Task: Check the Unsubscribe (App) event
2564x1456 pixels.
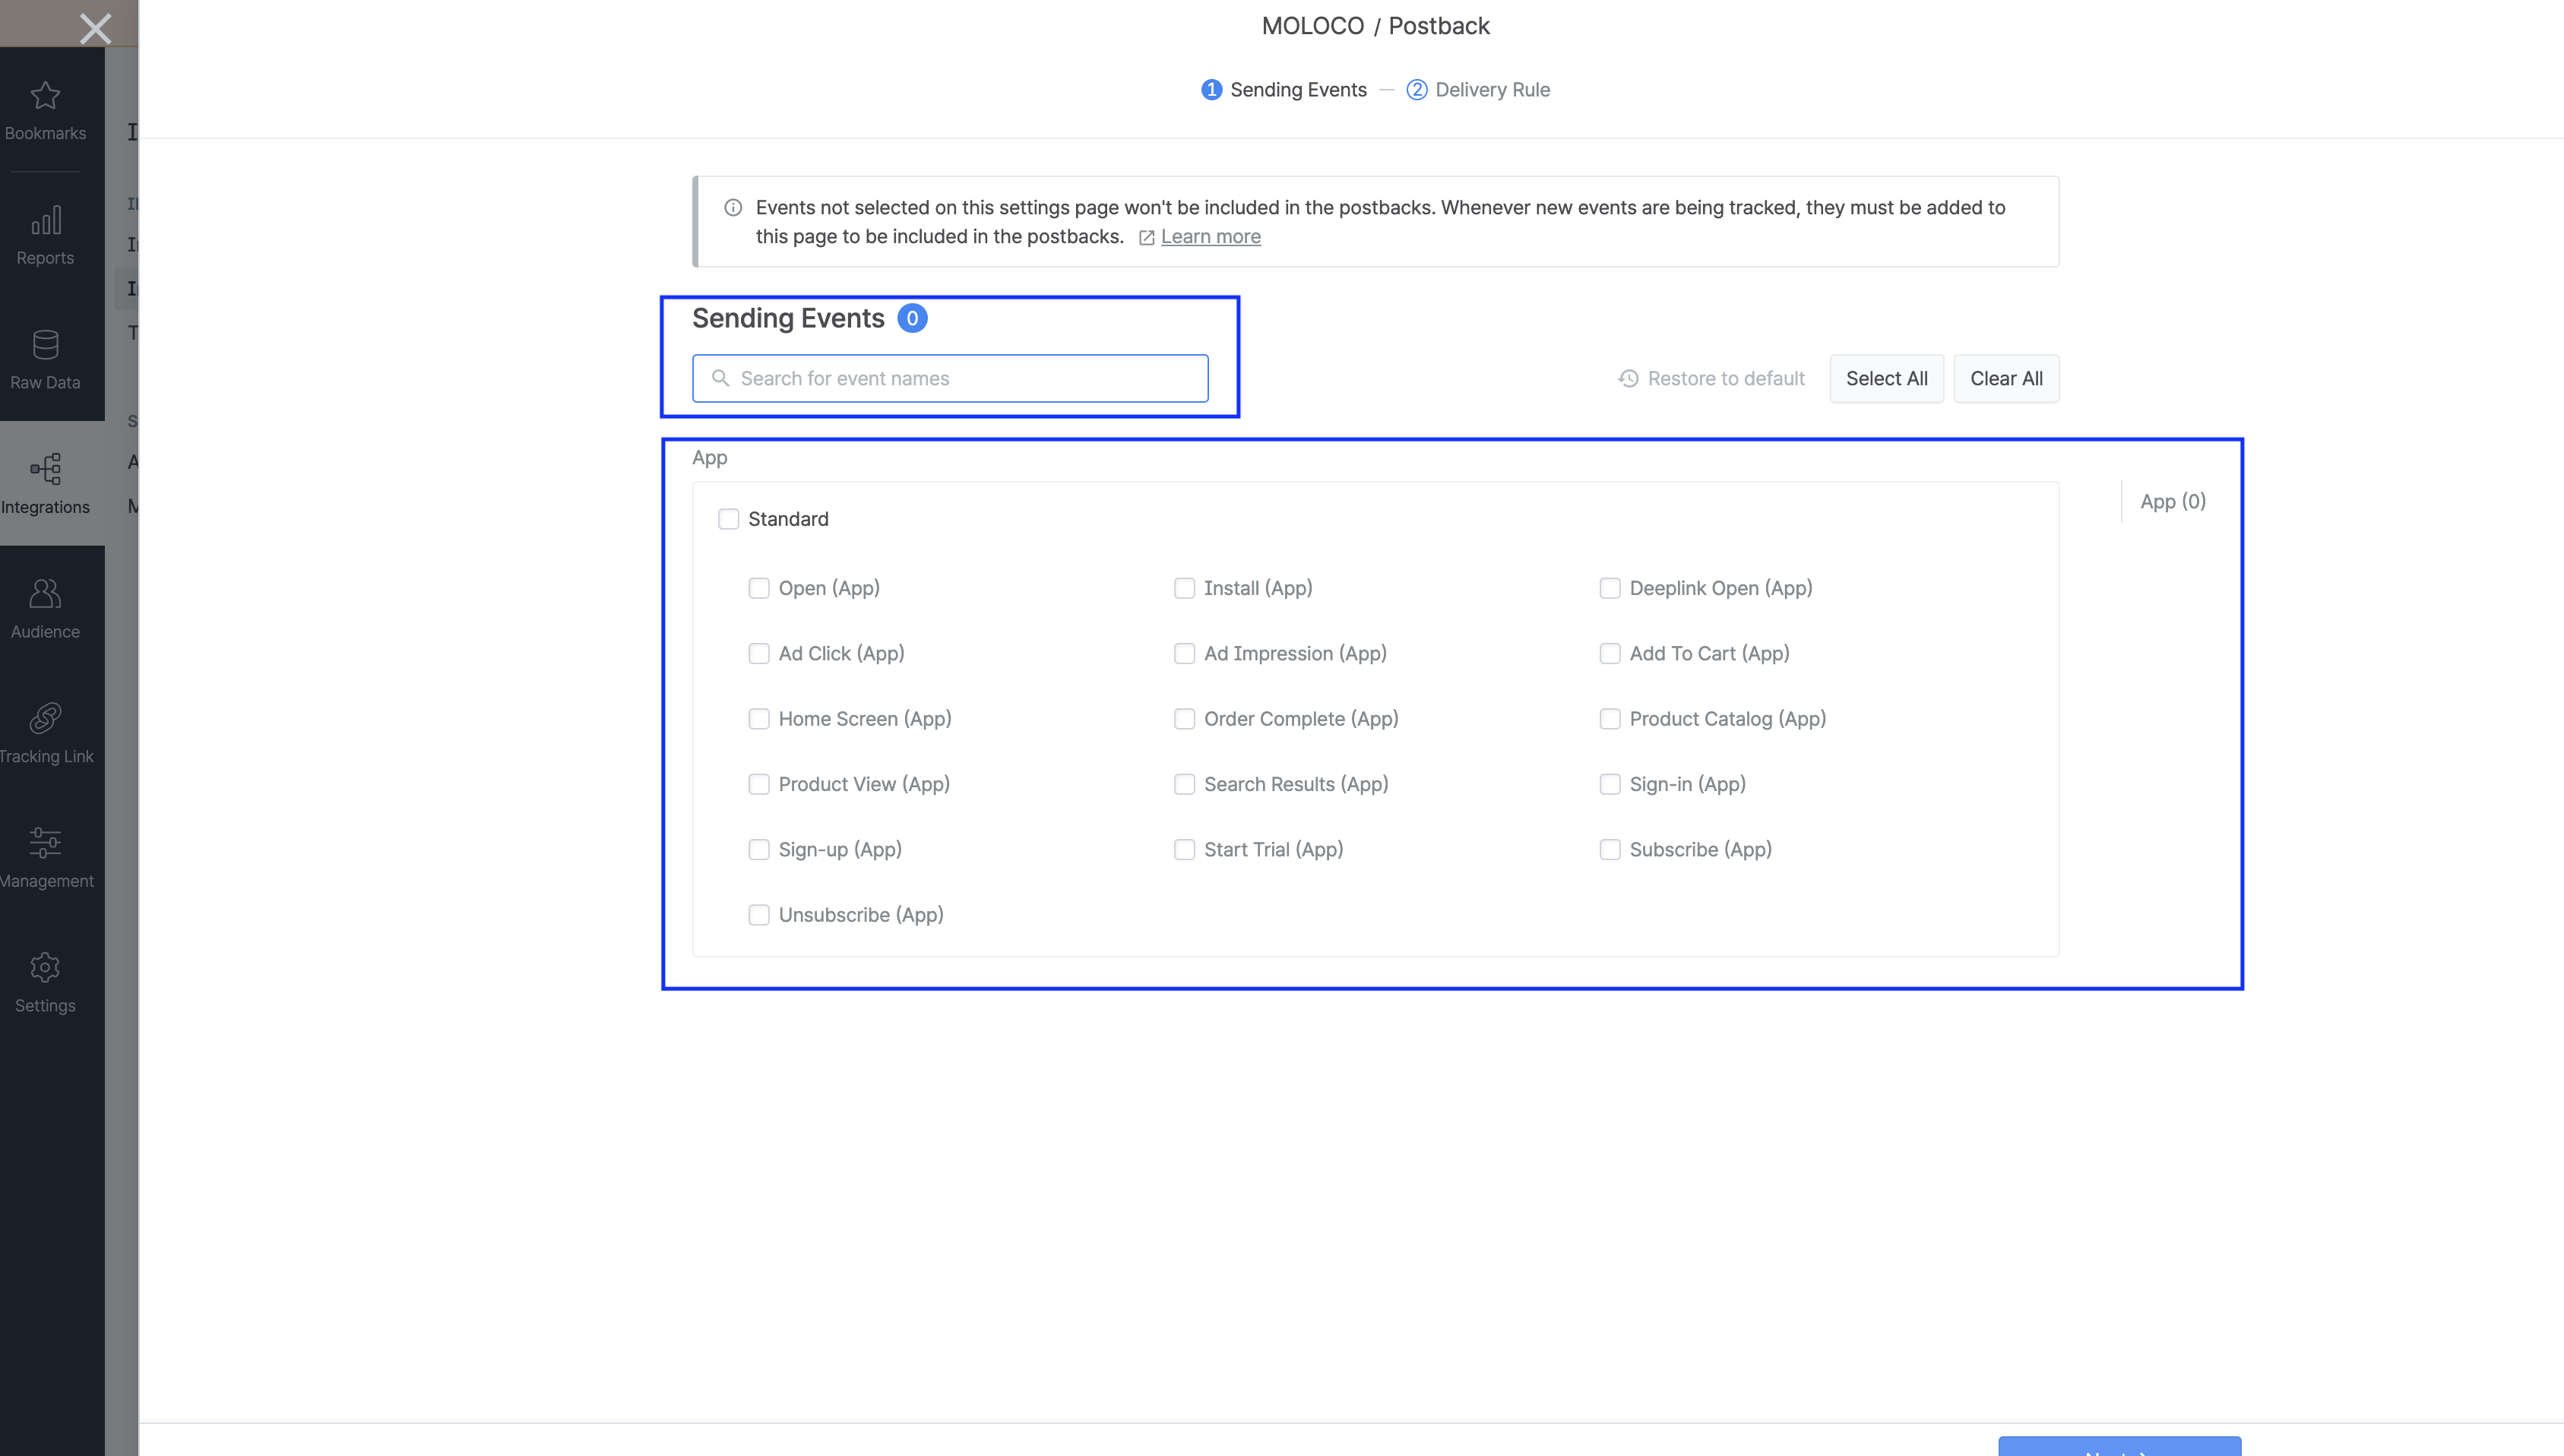Action: [759, 915]
